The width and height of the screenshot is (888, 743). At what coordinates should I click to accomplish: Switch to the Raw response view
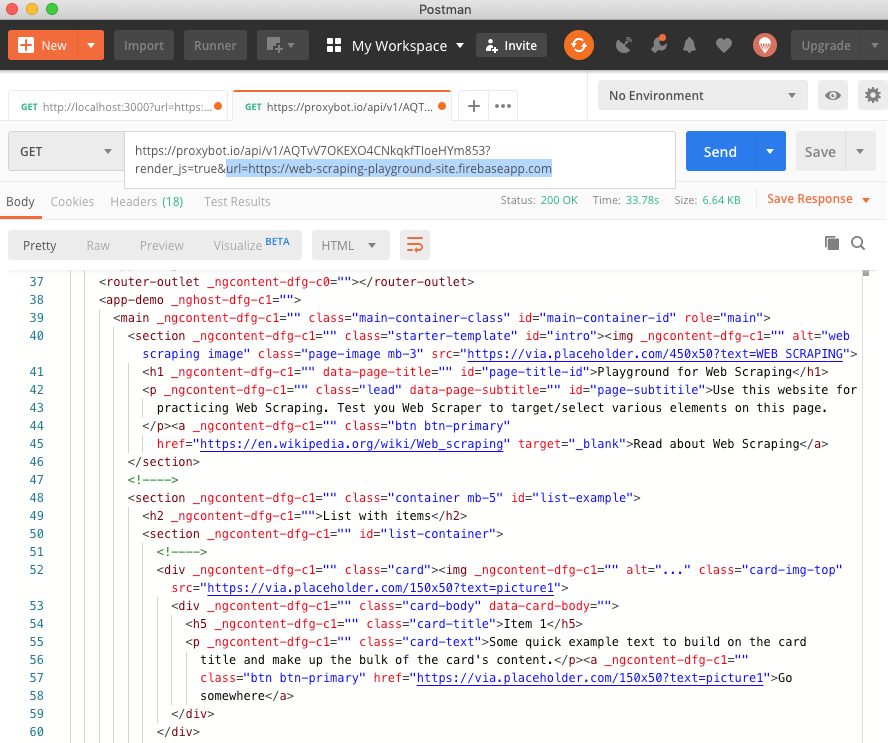tap(97, 244)
